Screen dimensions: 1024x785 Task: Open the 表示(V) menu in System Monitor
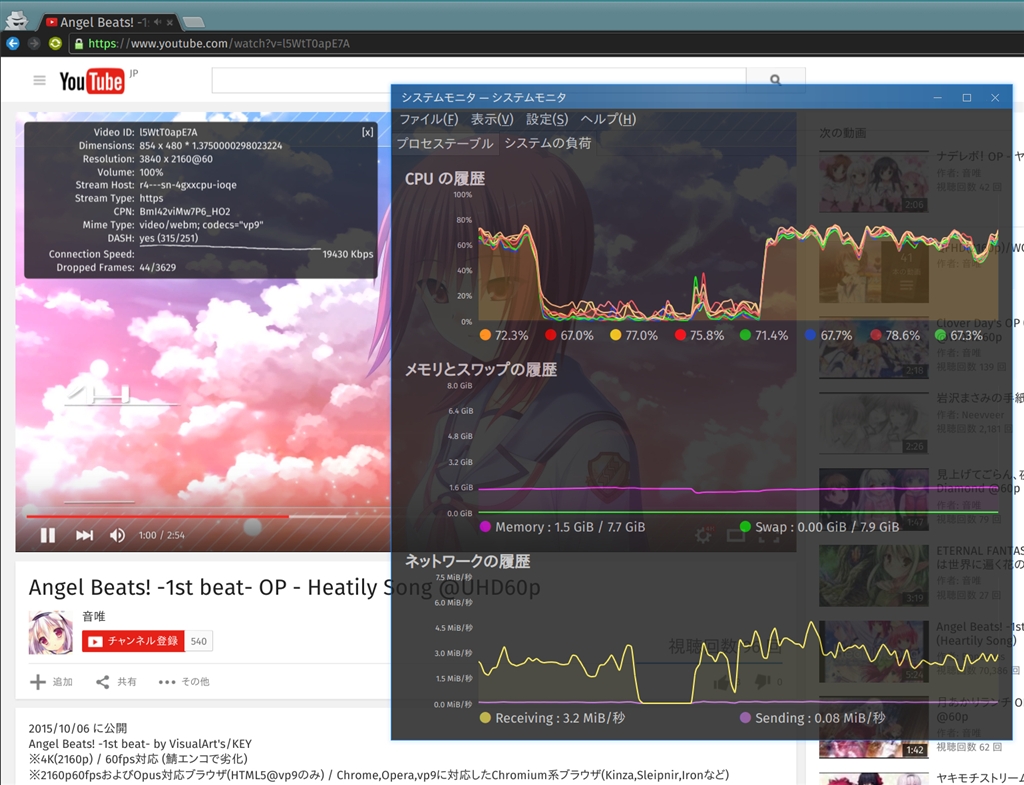492,120
